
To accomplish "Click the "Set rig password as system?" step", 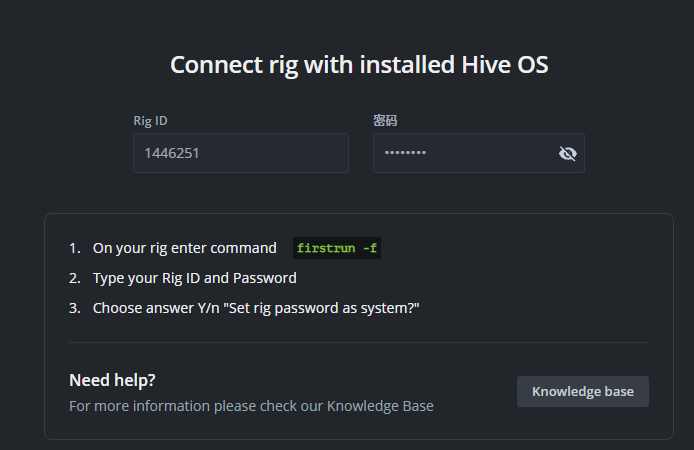I will 255,308.
